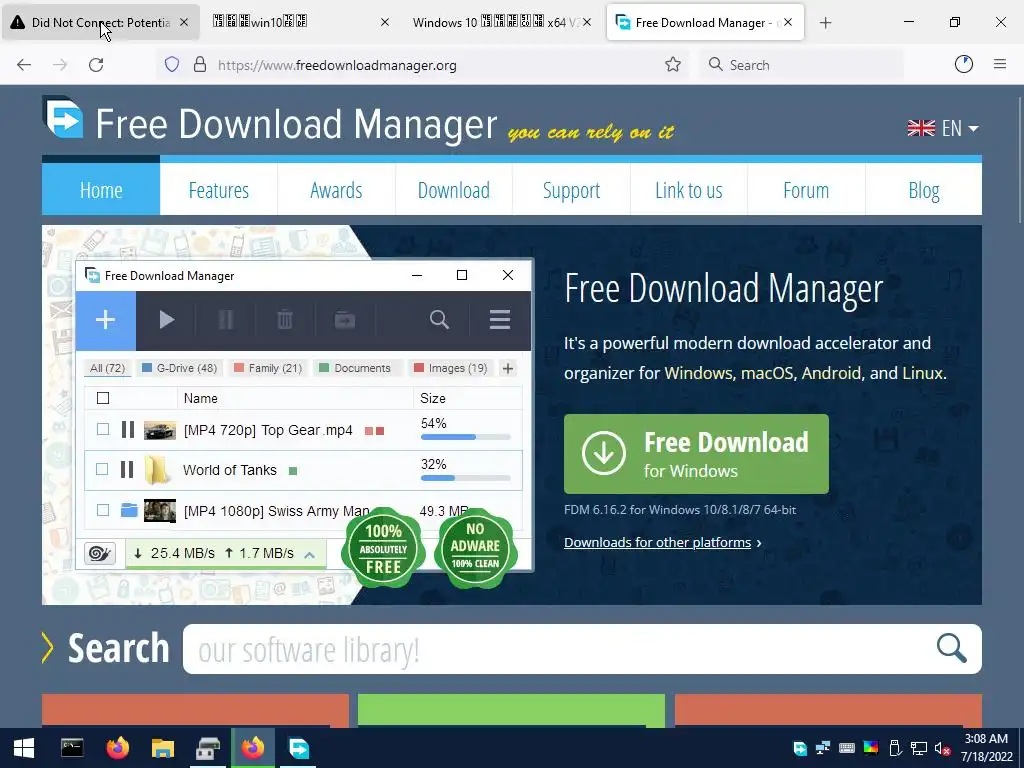Click the magnifier icon in software library search

click(x=952, y=648)
